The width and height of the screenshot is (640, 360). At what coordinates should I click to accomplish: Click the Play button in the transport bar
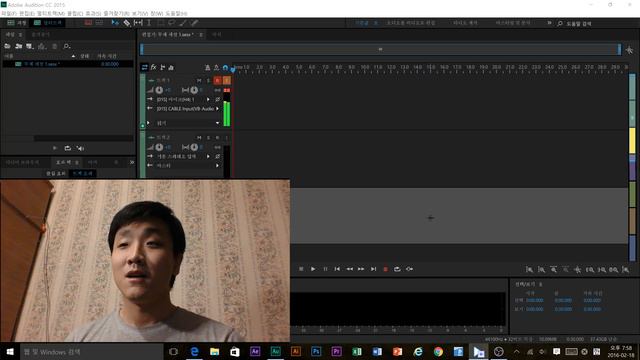(x=313, y=269)
